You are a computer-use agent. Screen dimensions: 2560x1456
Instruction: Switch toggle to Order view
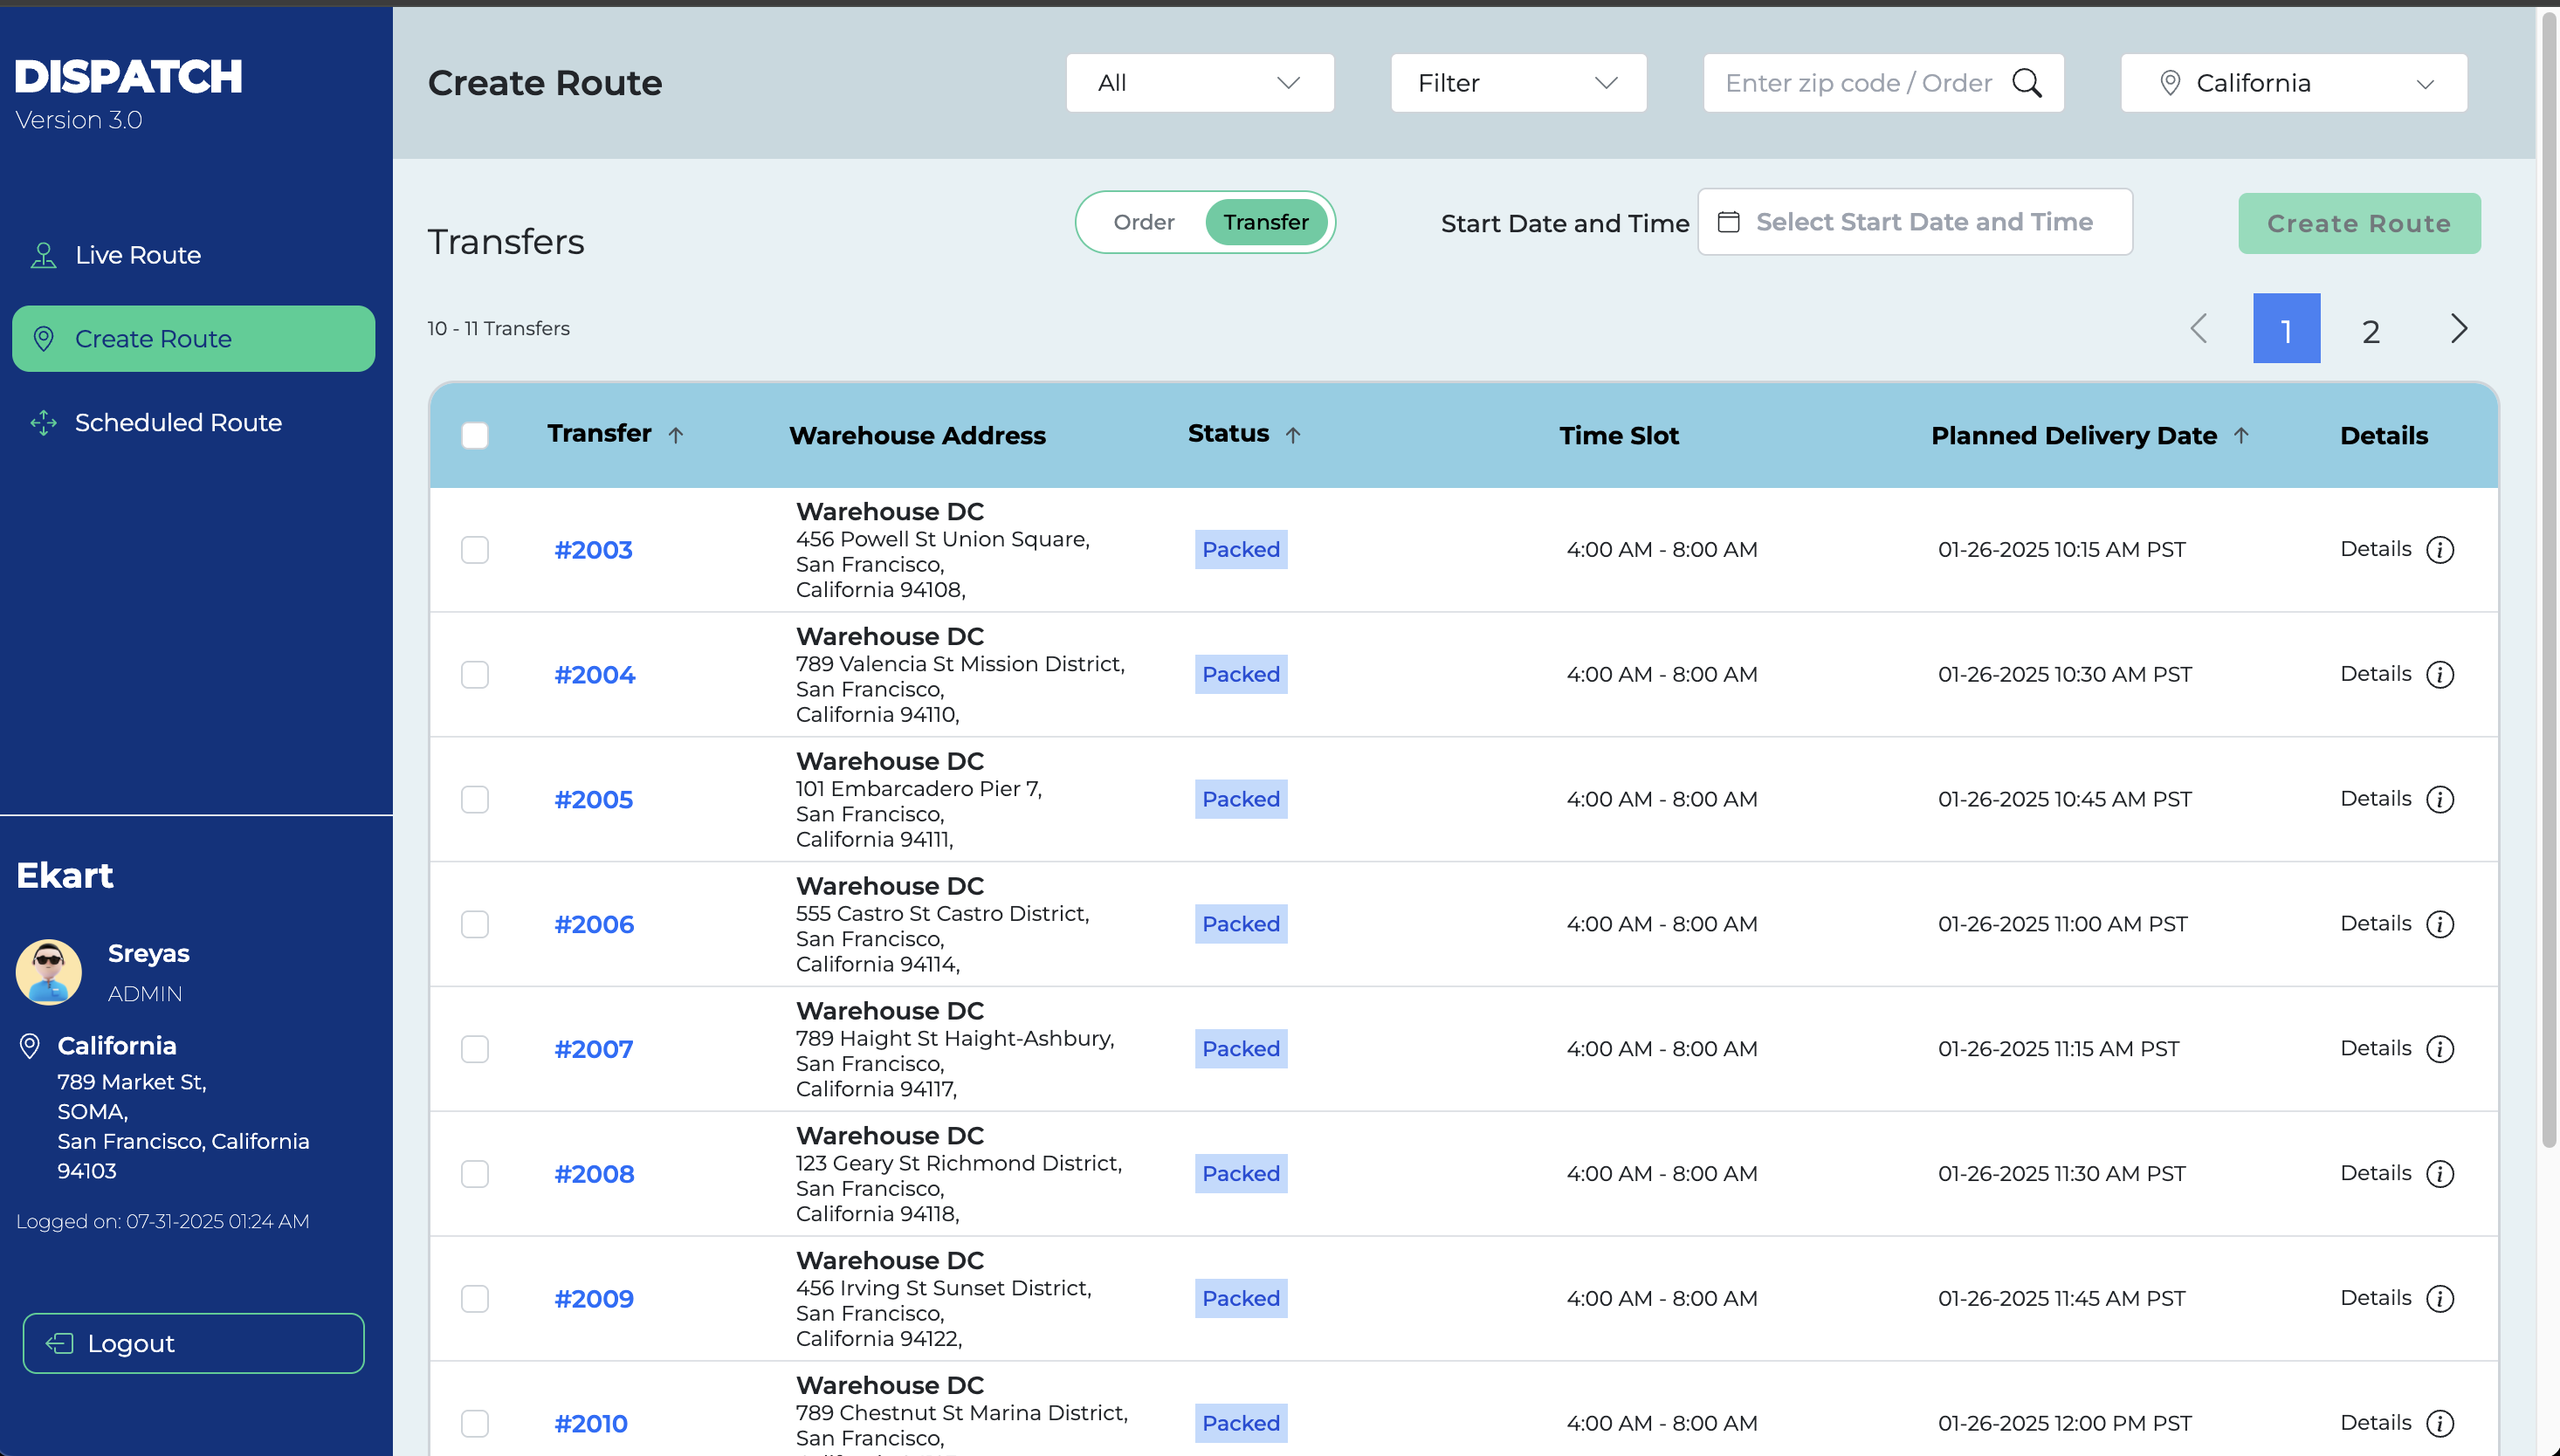point(1144,222)
